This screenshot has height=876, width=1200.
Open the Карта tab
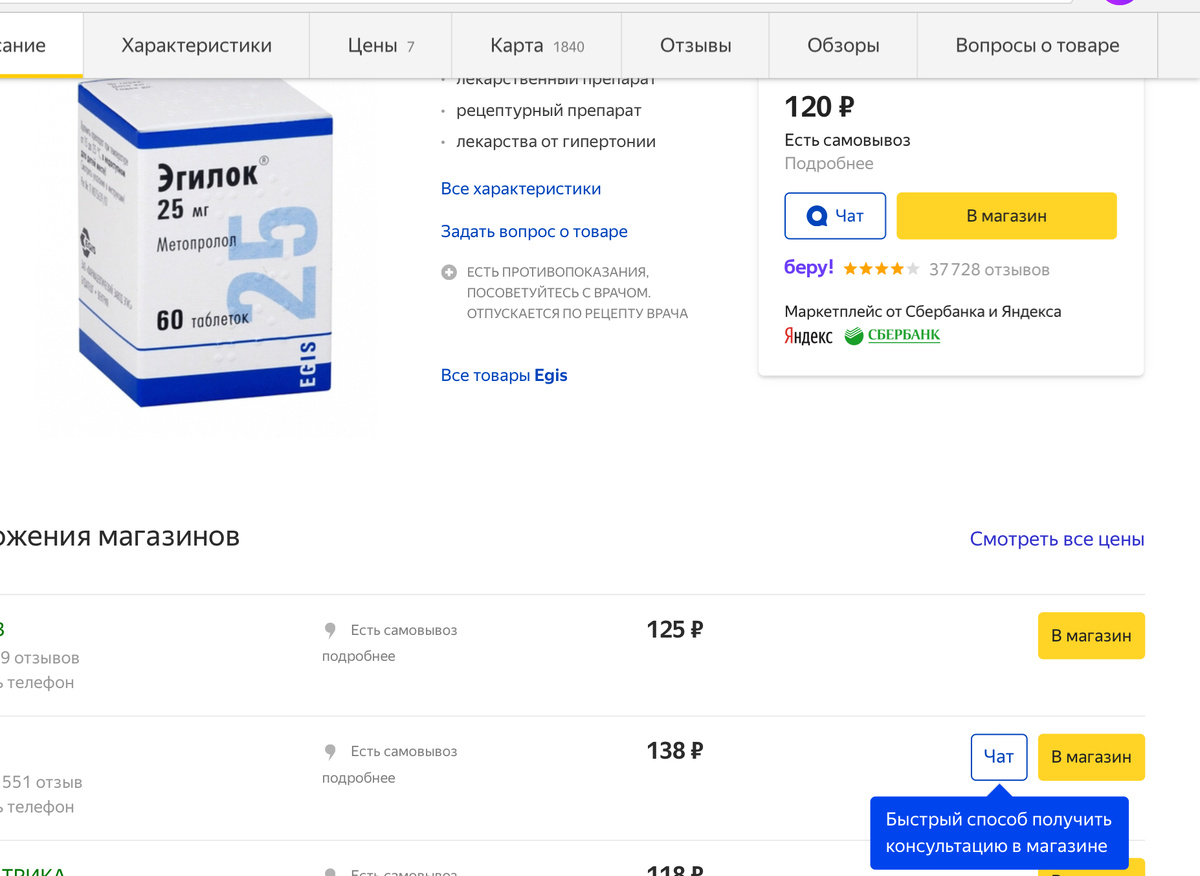click(x=537, y=45)
